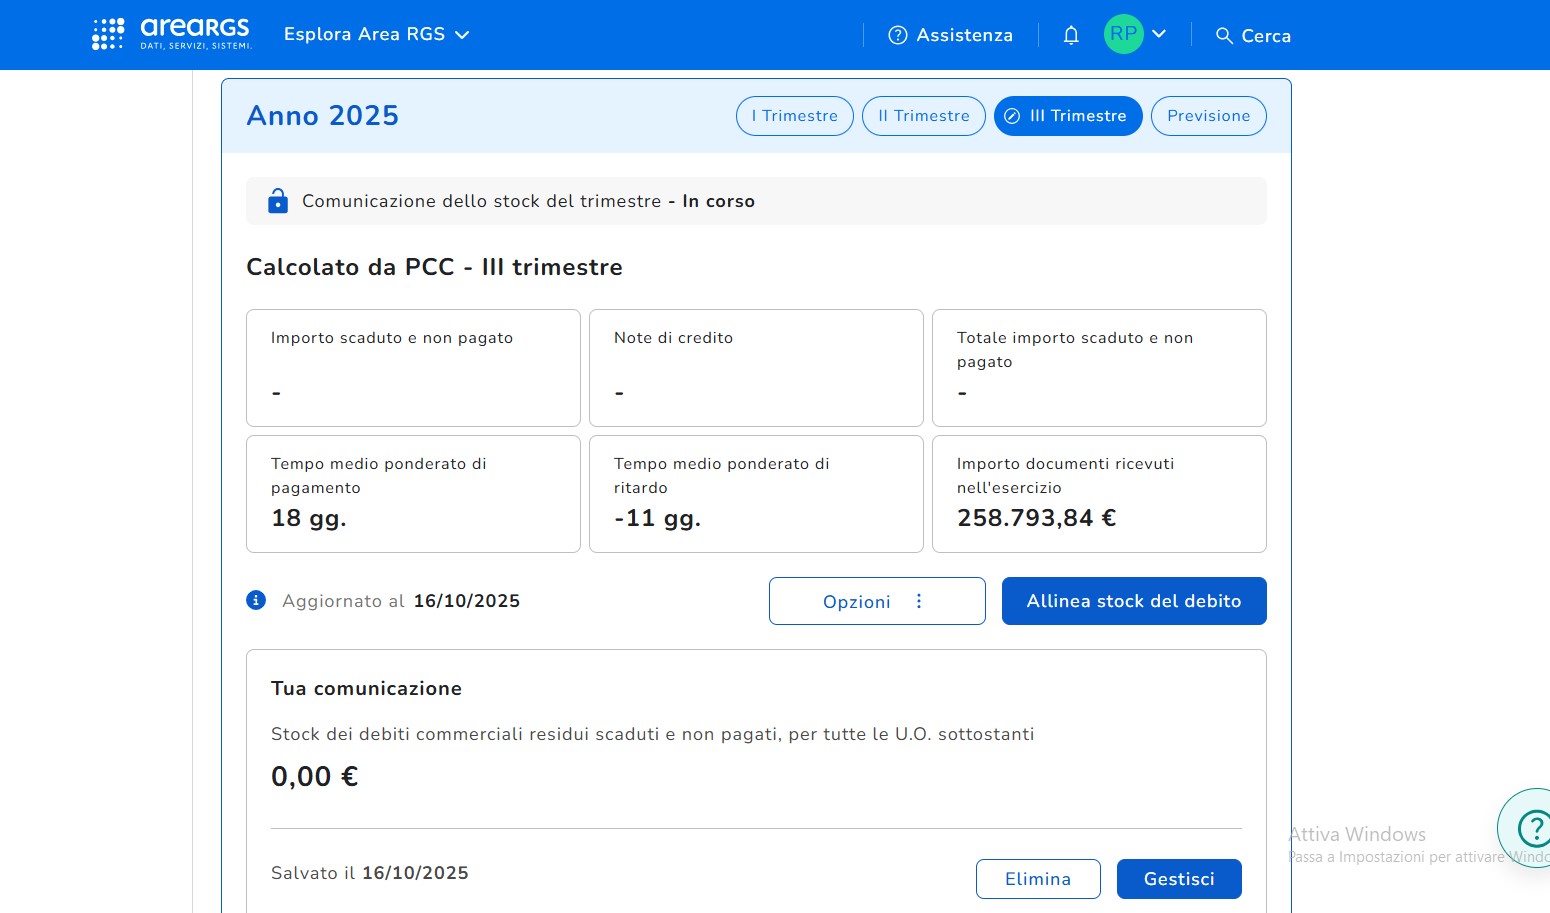Switch to II Trimestre tab
Viewport: 1550px width, 913px height.
[x=923, y=116]
